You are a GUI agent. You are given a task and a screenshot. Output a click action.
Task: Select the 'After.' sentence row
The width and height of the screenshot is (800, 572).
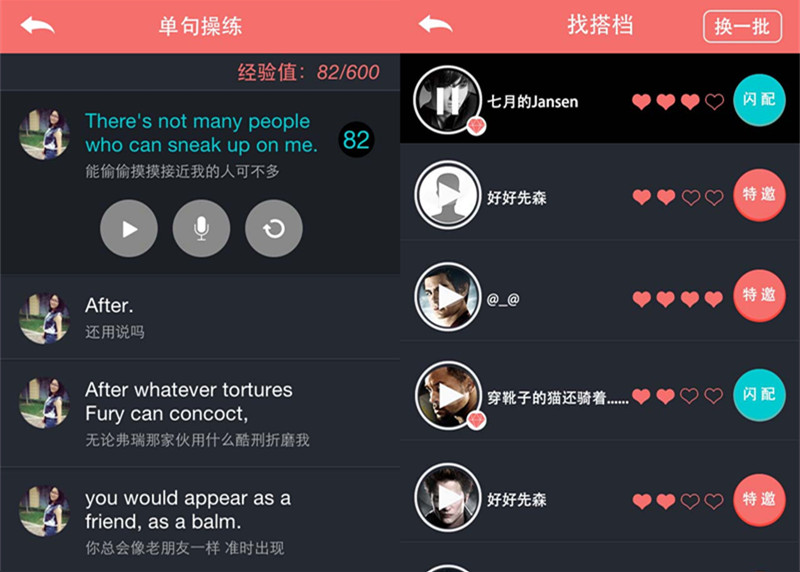pyautogui.click(x=200, y=317)
